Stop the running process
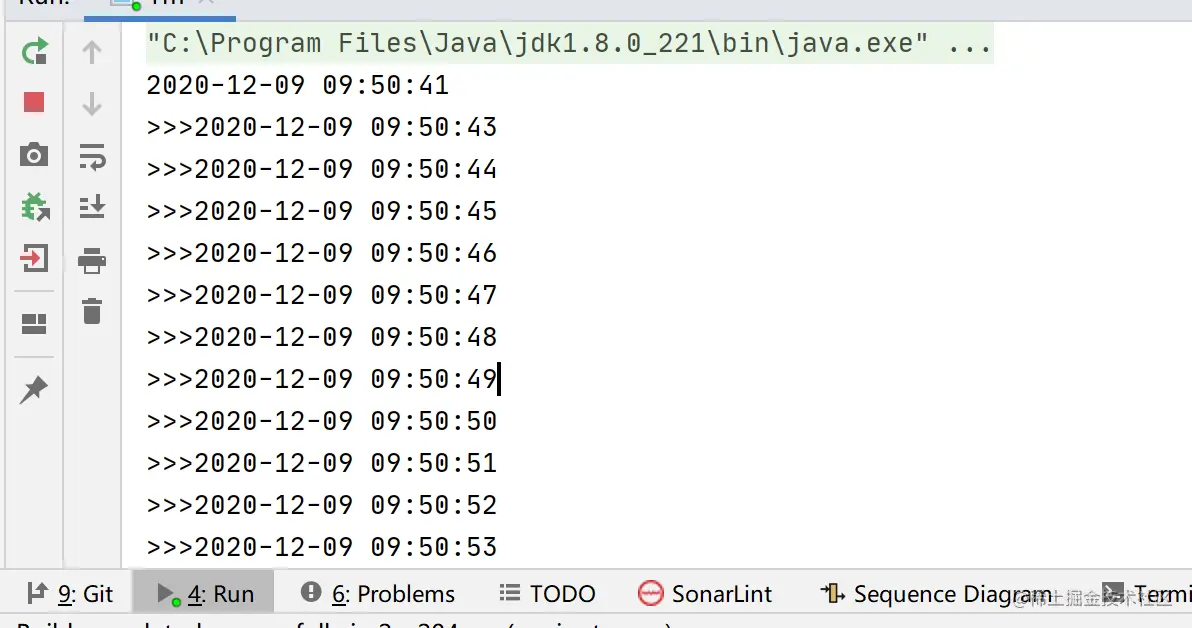 [x=34, y=102]
